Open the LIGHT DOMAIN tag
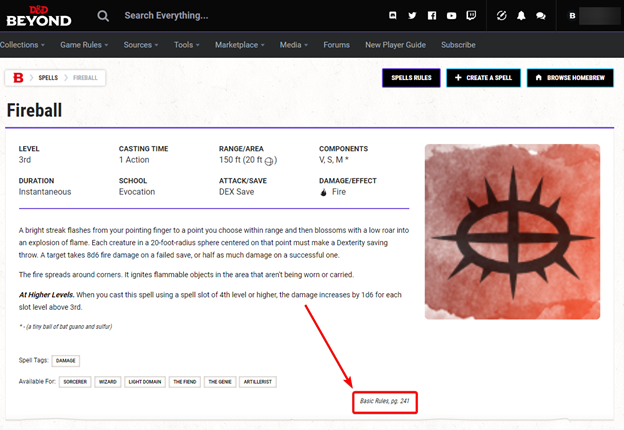The height and width of the screenshot is (430, 624). click(145, 382)
